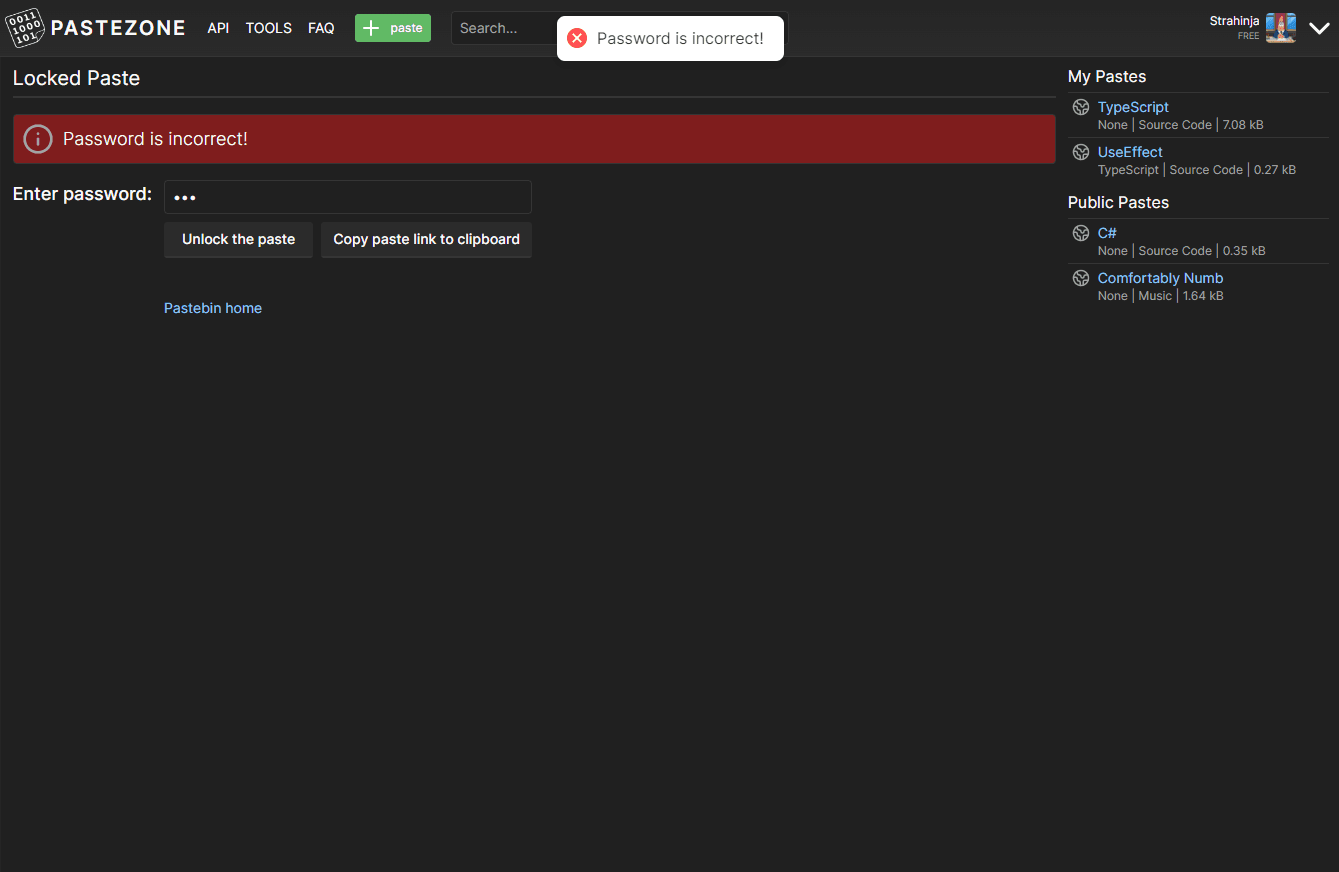Expand the user account dropdown chevron
The height and width of the screenshot is (872, 1339).
pos(1319,29)
